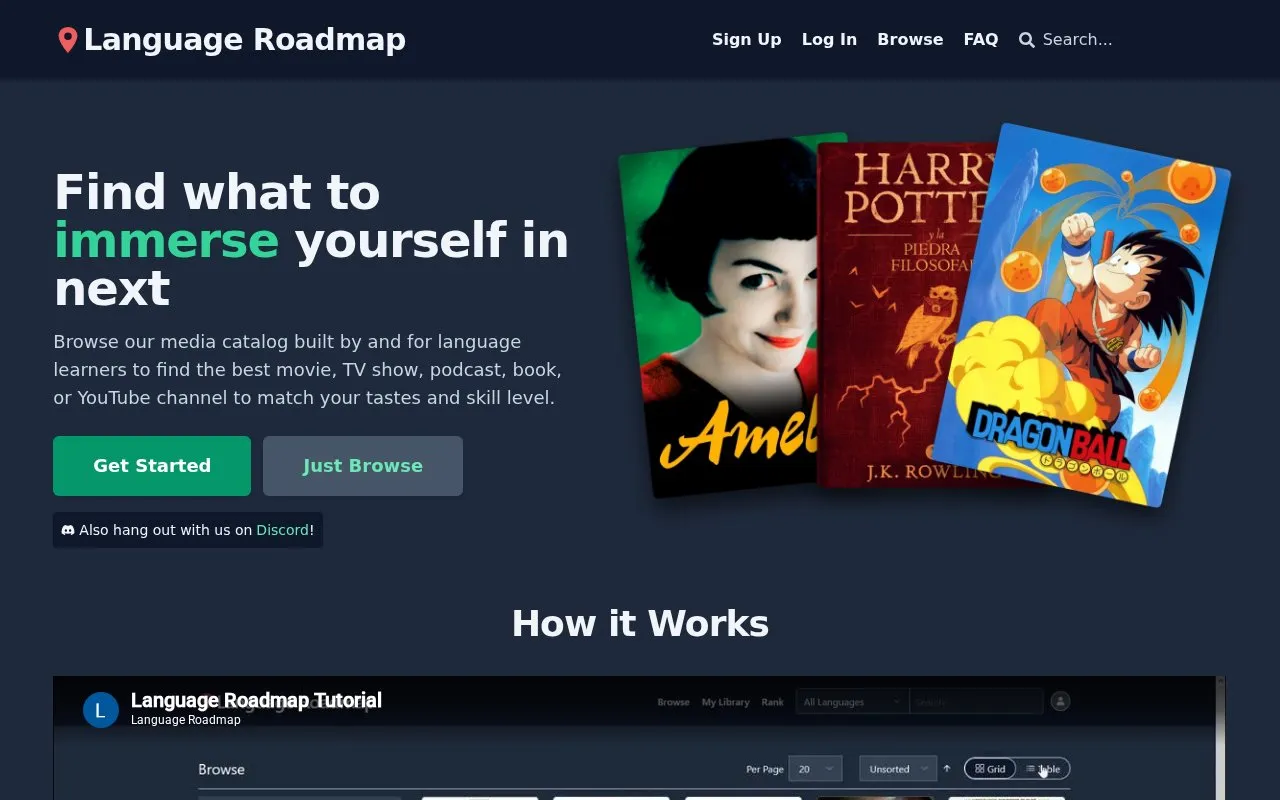Click the magnifying glass search icon

tap(1027, 40)
